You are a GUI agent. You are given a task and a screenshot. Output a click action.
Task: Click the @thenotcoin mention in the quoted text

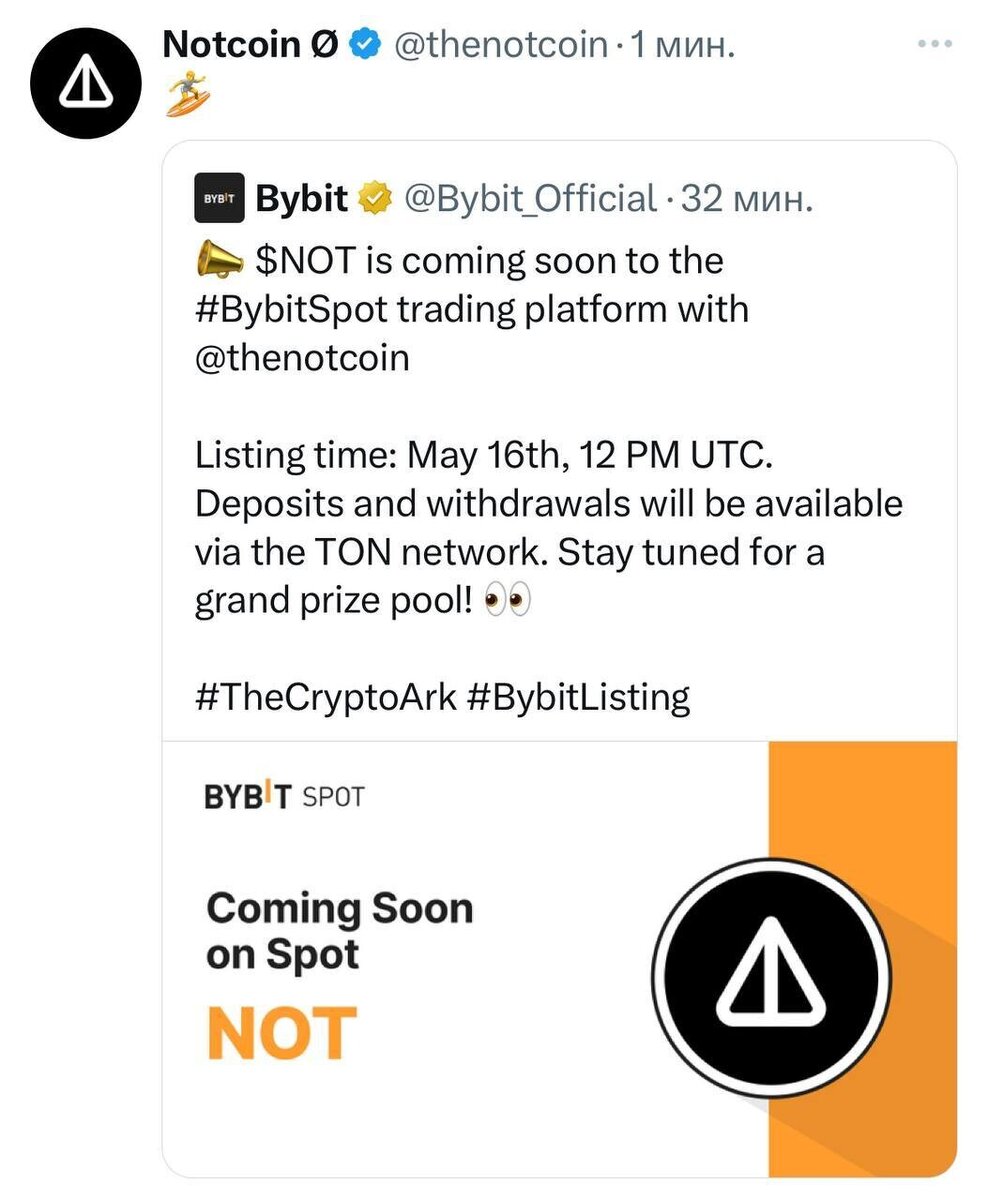pyautogui.click(x=302, y=358)
